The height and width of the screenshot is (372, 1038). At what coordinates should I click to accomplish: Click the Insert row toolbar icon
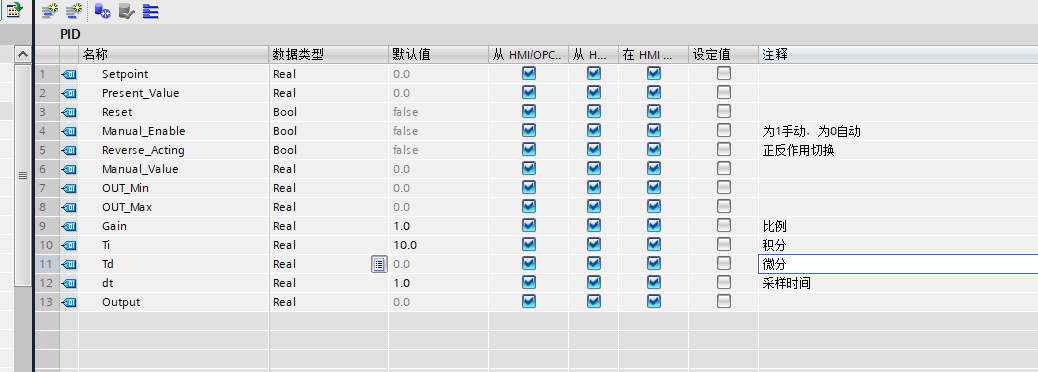click(50, 11)
